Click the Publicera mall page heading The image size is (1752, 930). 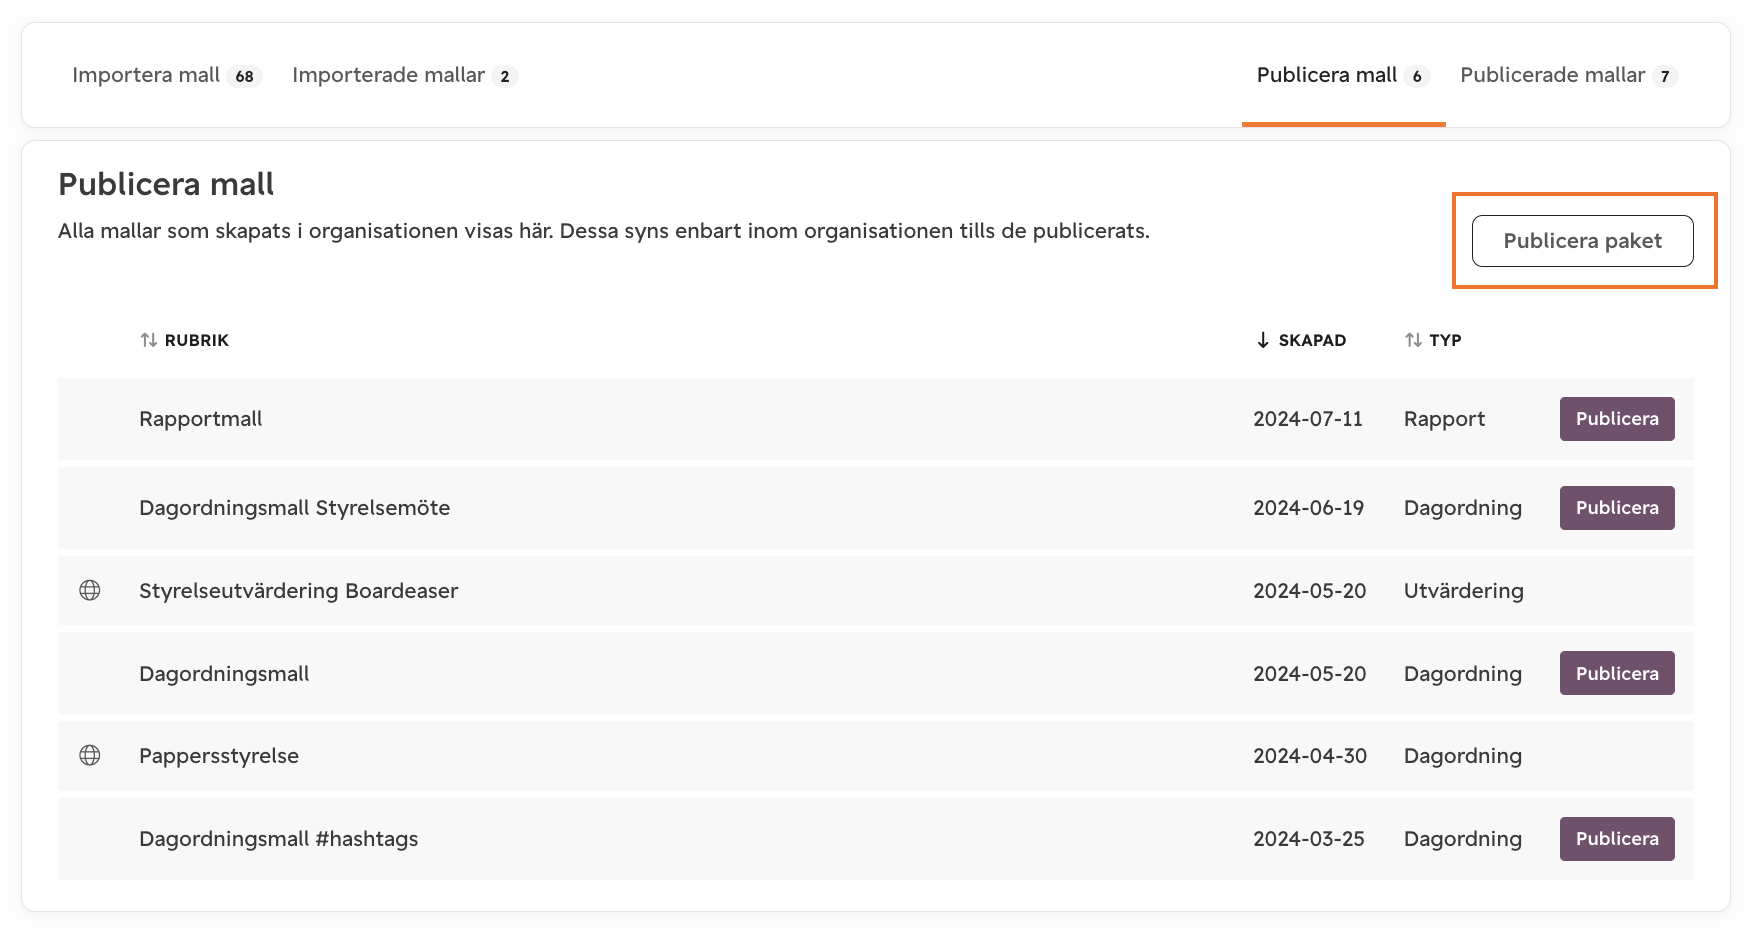(x=166, y=184)
